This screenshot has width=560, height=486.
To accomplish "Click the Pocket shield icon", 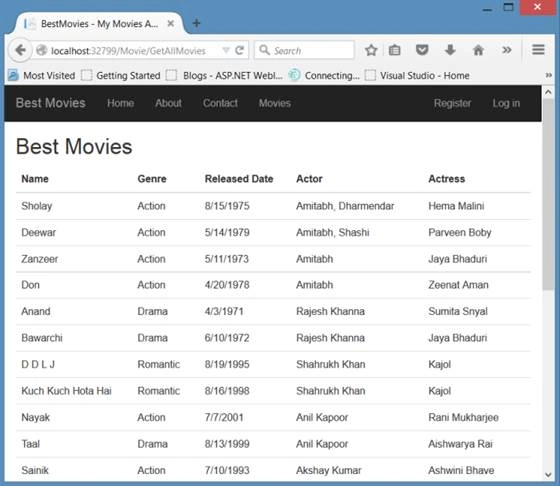I will tap(422, 50).
